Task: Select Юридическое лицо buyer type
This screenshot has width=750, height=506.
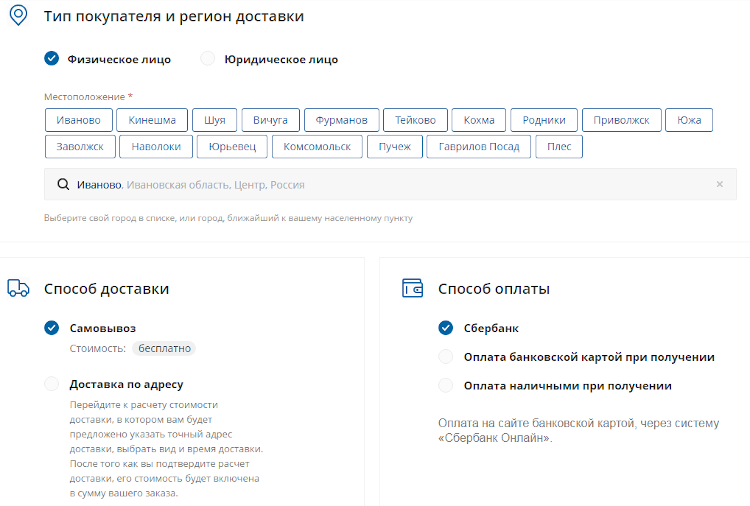Action: point(208,59)
